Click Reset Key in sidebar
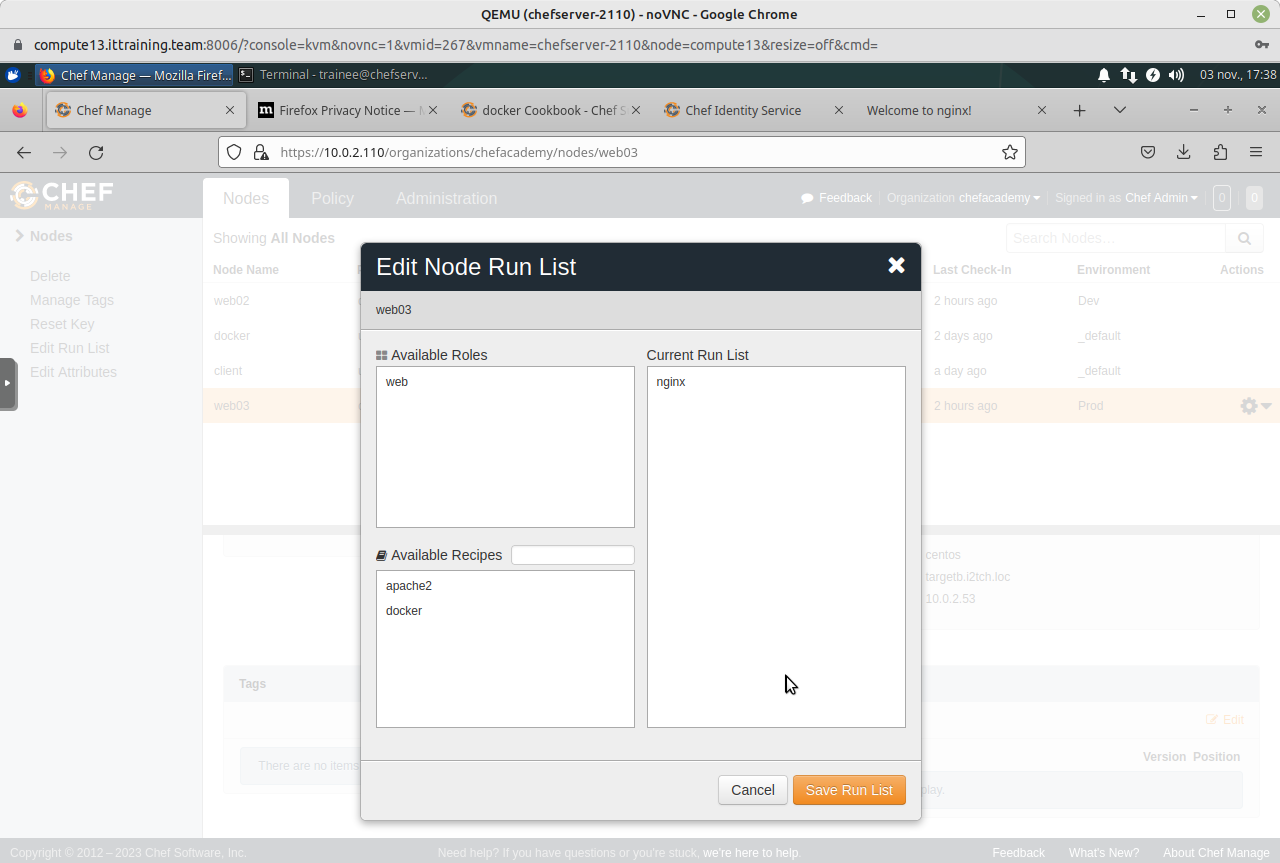 (62, 324)
